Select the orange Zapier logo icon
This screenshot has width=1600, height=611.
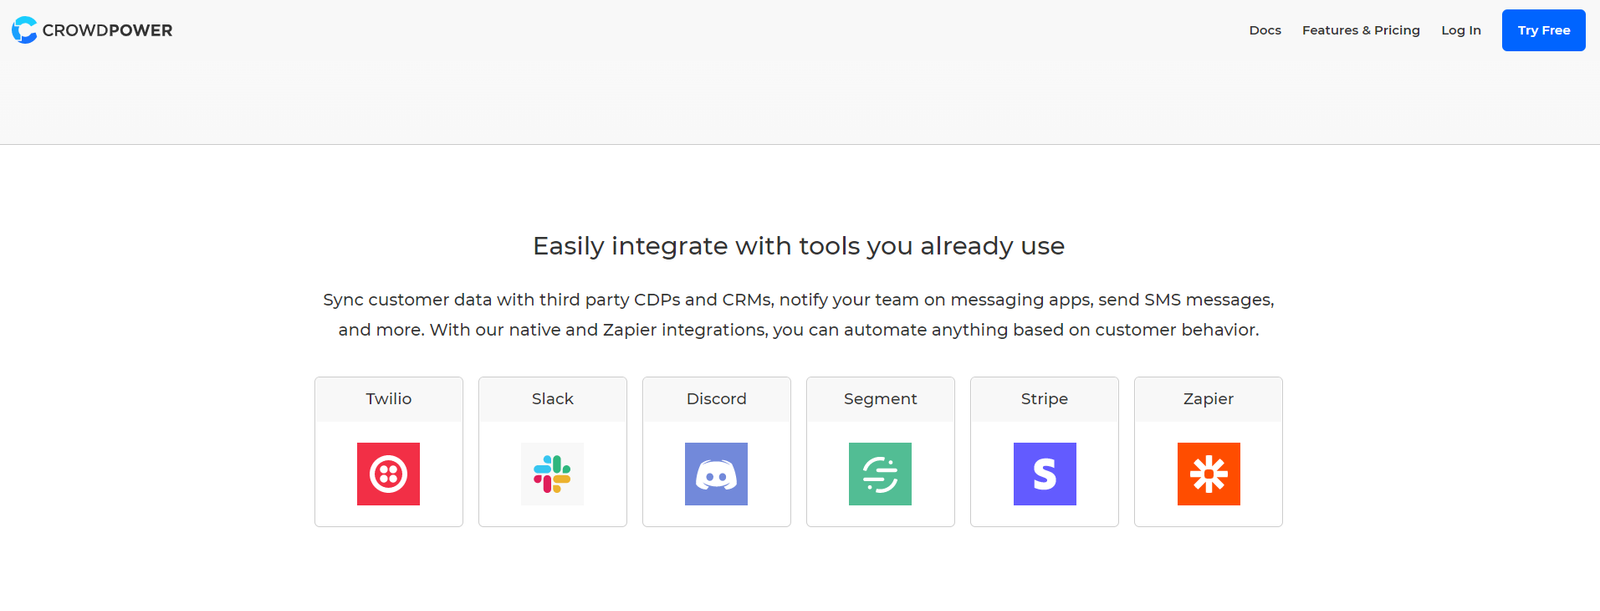(1208, 474)
